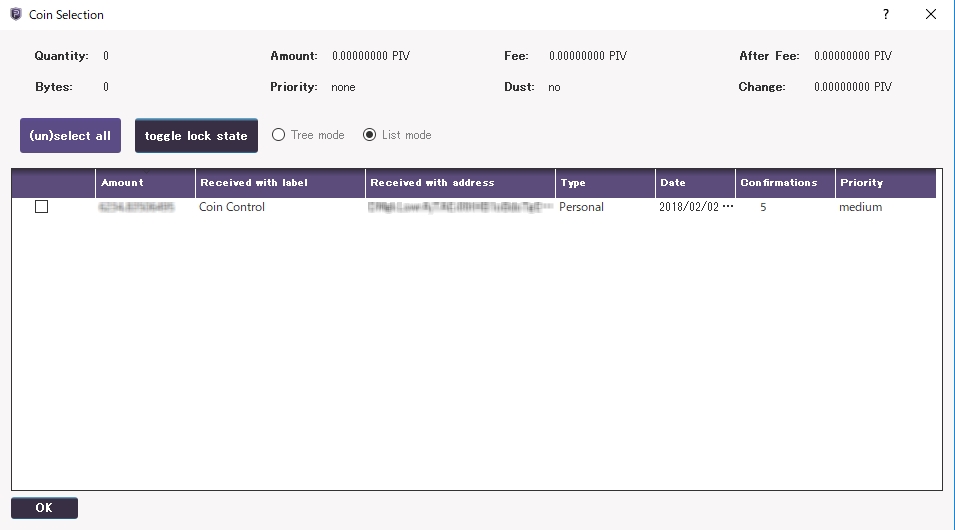Click the help question mark button
Viewport: 955px width, 530px height.
tap(885, 15)
